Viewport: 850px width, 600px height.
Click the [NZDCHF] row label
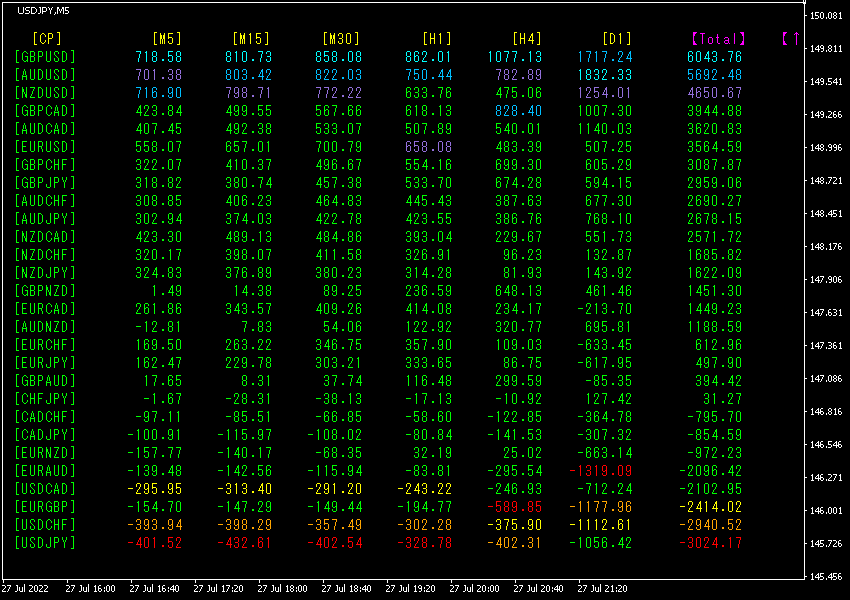click(x=46, y=255)
